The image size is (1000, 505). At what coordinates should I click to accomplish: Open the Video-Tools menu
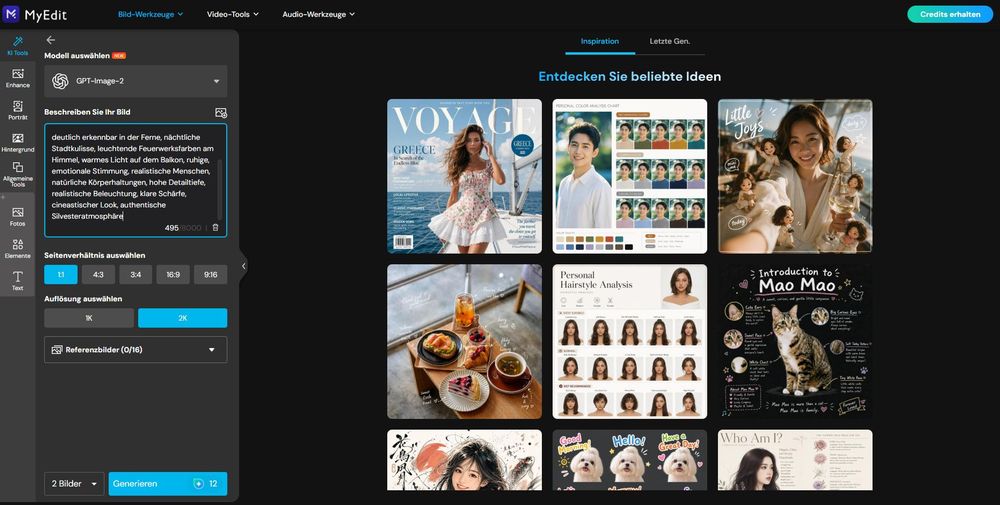(x=233, y=14)
